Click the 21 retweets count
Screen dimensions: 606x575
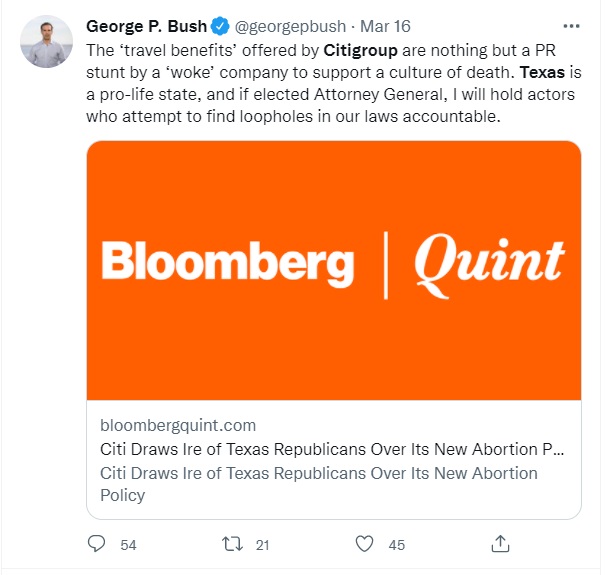pyautogui.click(x=262, y=545)
